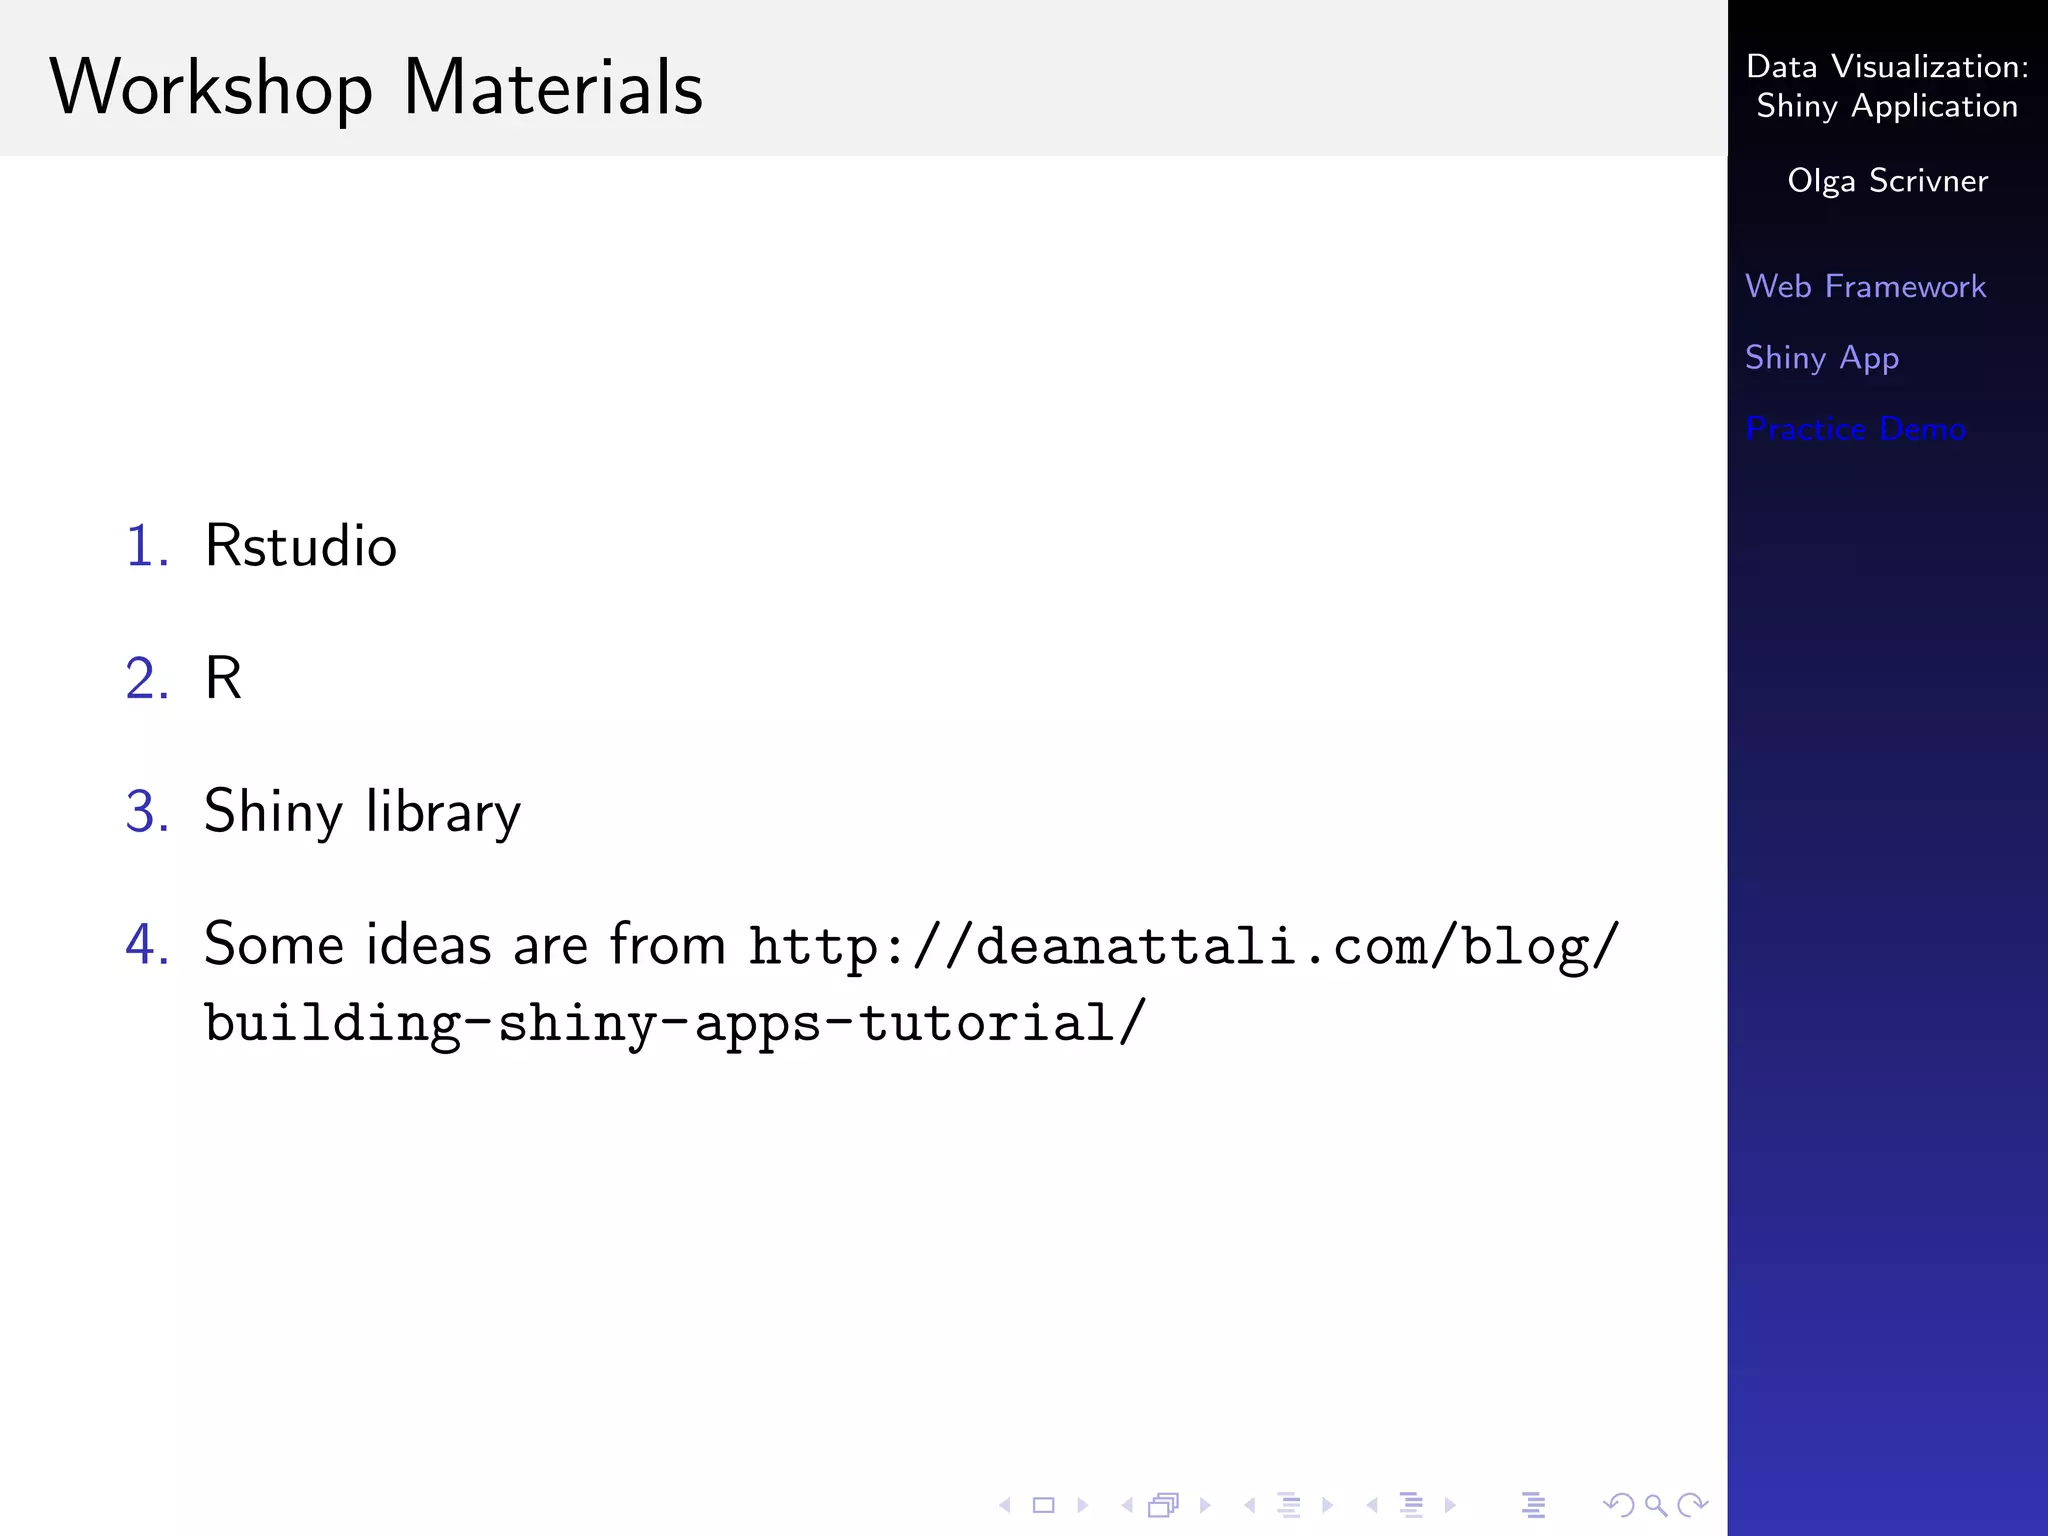The image size is (2048, 1536).
Task: Jump to next section with right arrow
Action: pos(1450,1505)
